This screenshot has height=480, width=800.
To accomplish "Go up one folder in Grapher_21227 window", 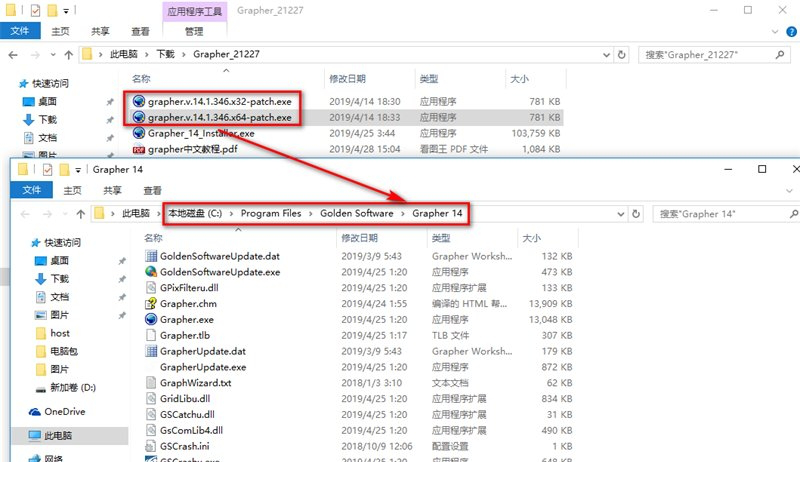I will pos(68,55).
